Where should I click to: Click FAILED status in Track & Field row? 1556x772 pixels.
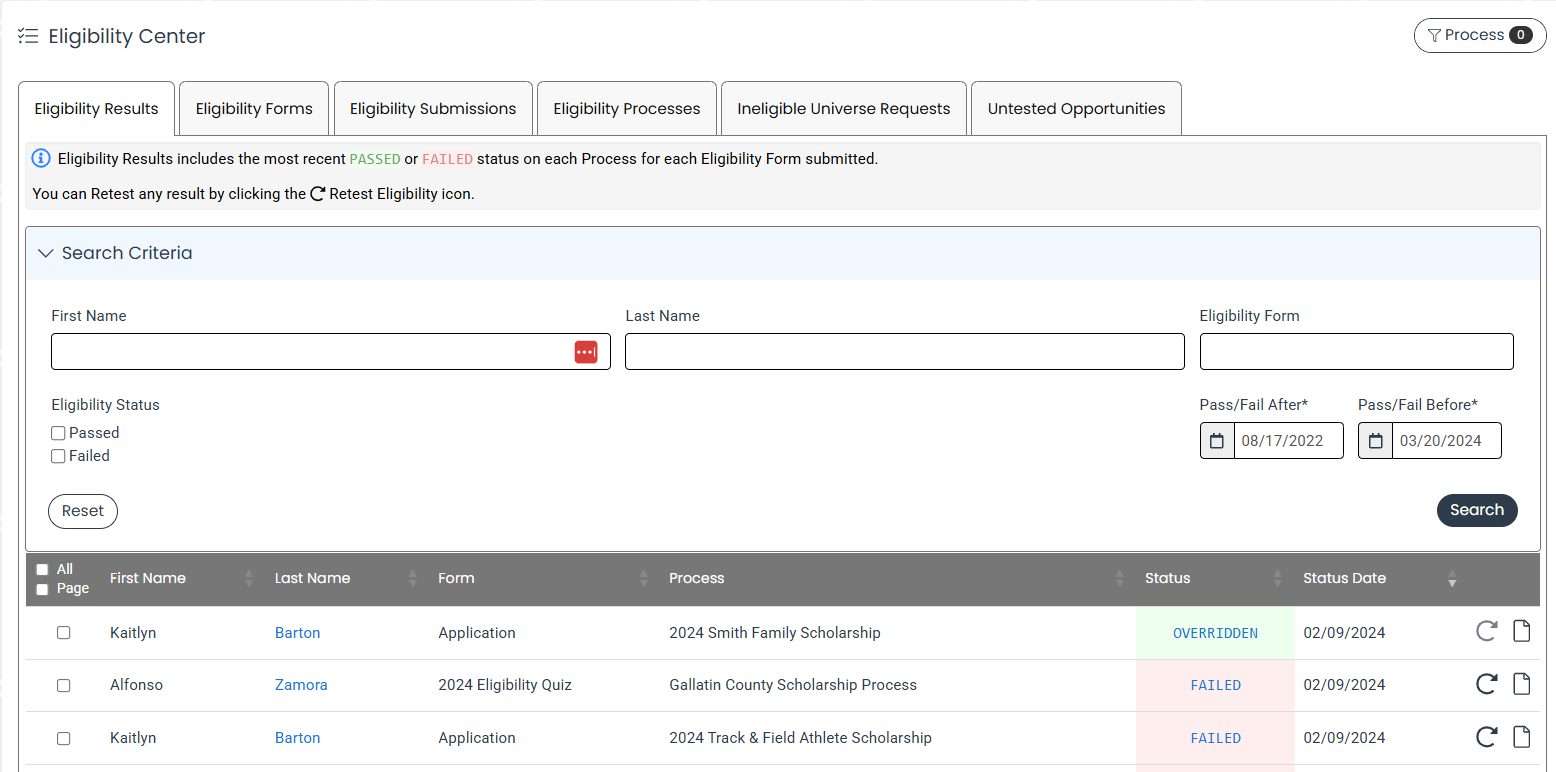click(x=1215, y=738)
